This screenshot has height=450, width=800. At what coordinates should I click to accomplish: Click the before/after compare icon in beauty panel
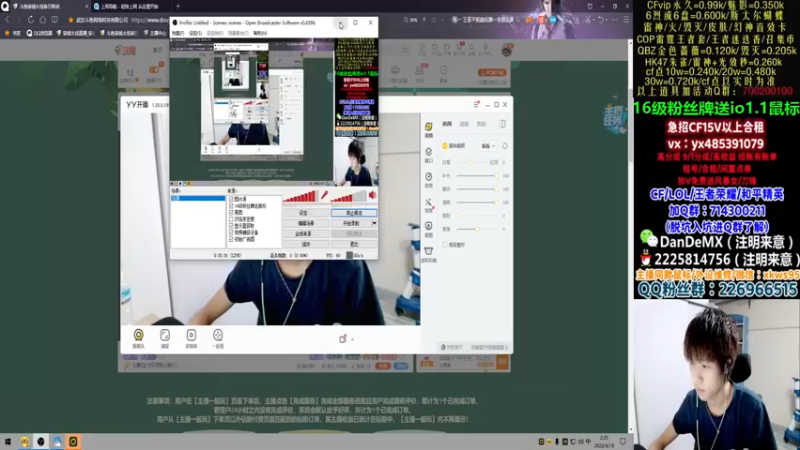(502, 124)
